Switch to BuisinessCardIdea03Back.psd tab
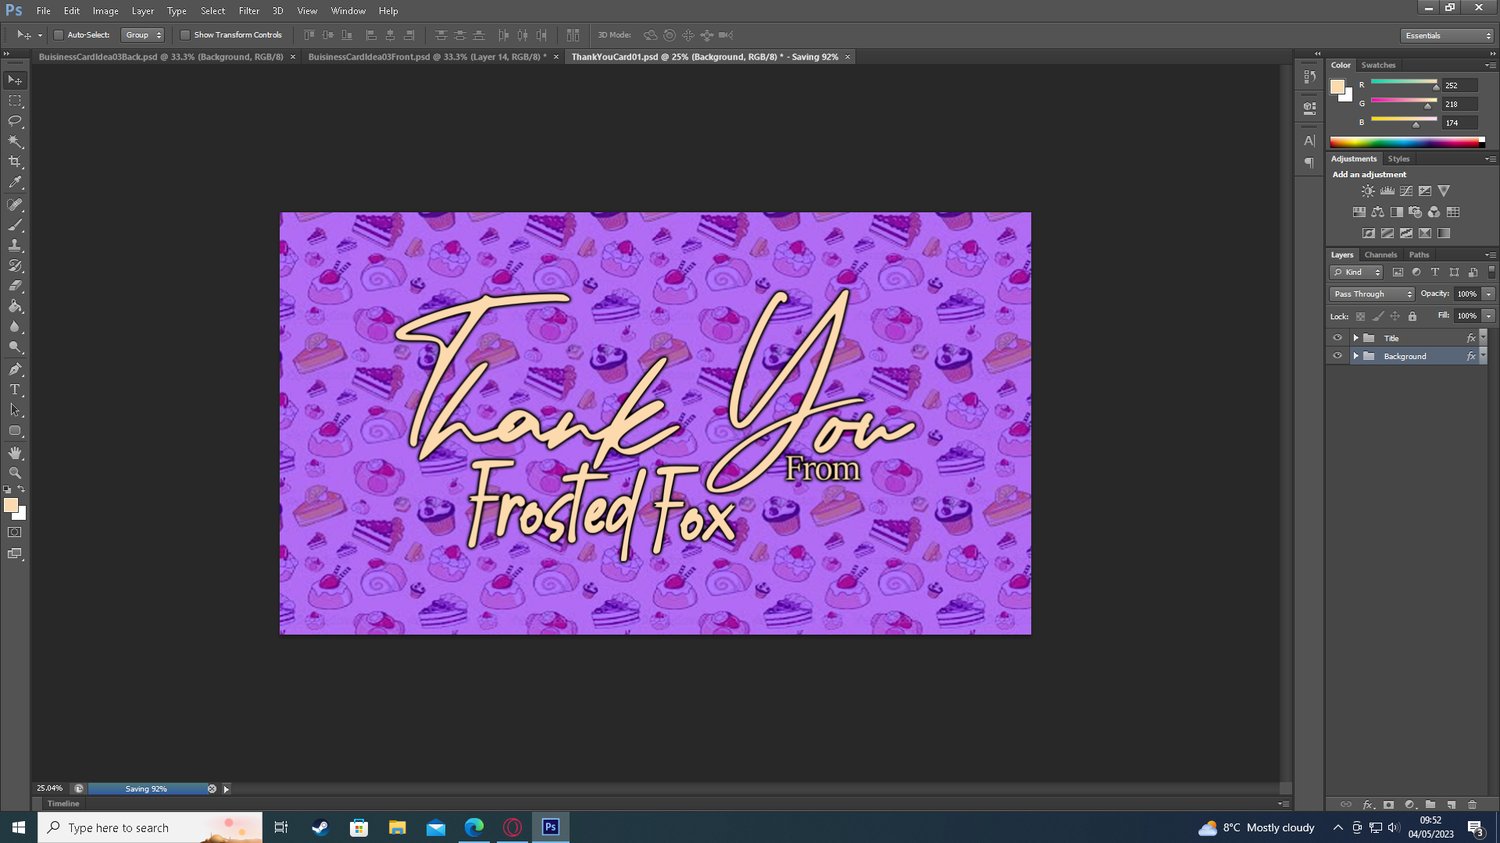This screenshot has height=843, width=1500. coord(161,57)
